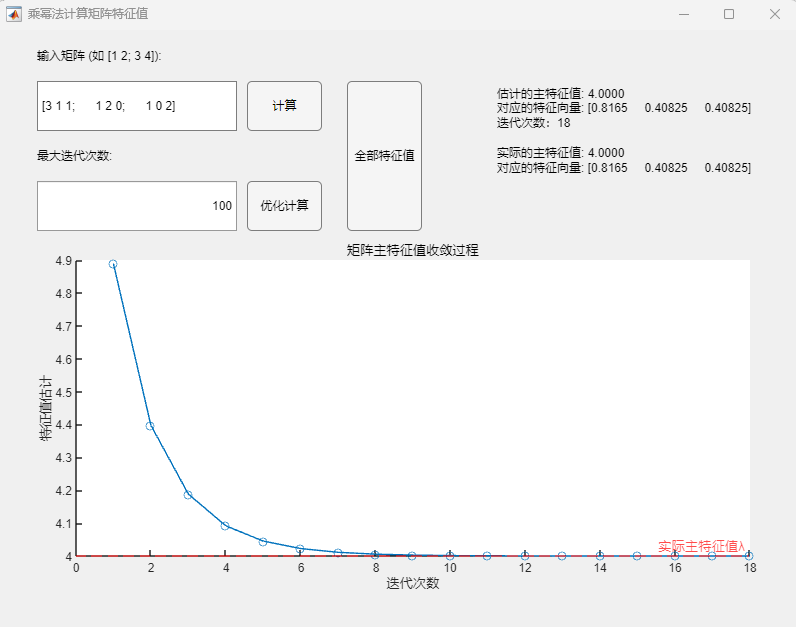Image resolution: width=796 pixels, height=627 pixels.
Task: Click the data marker at iteration 1
Action: point(113,264)
